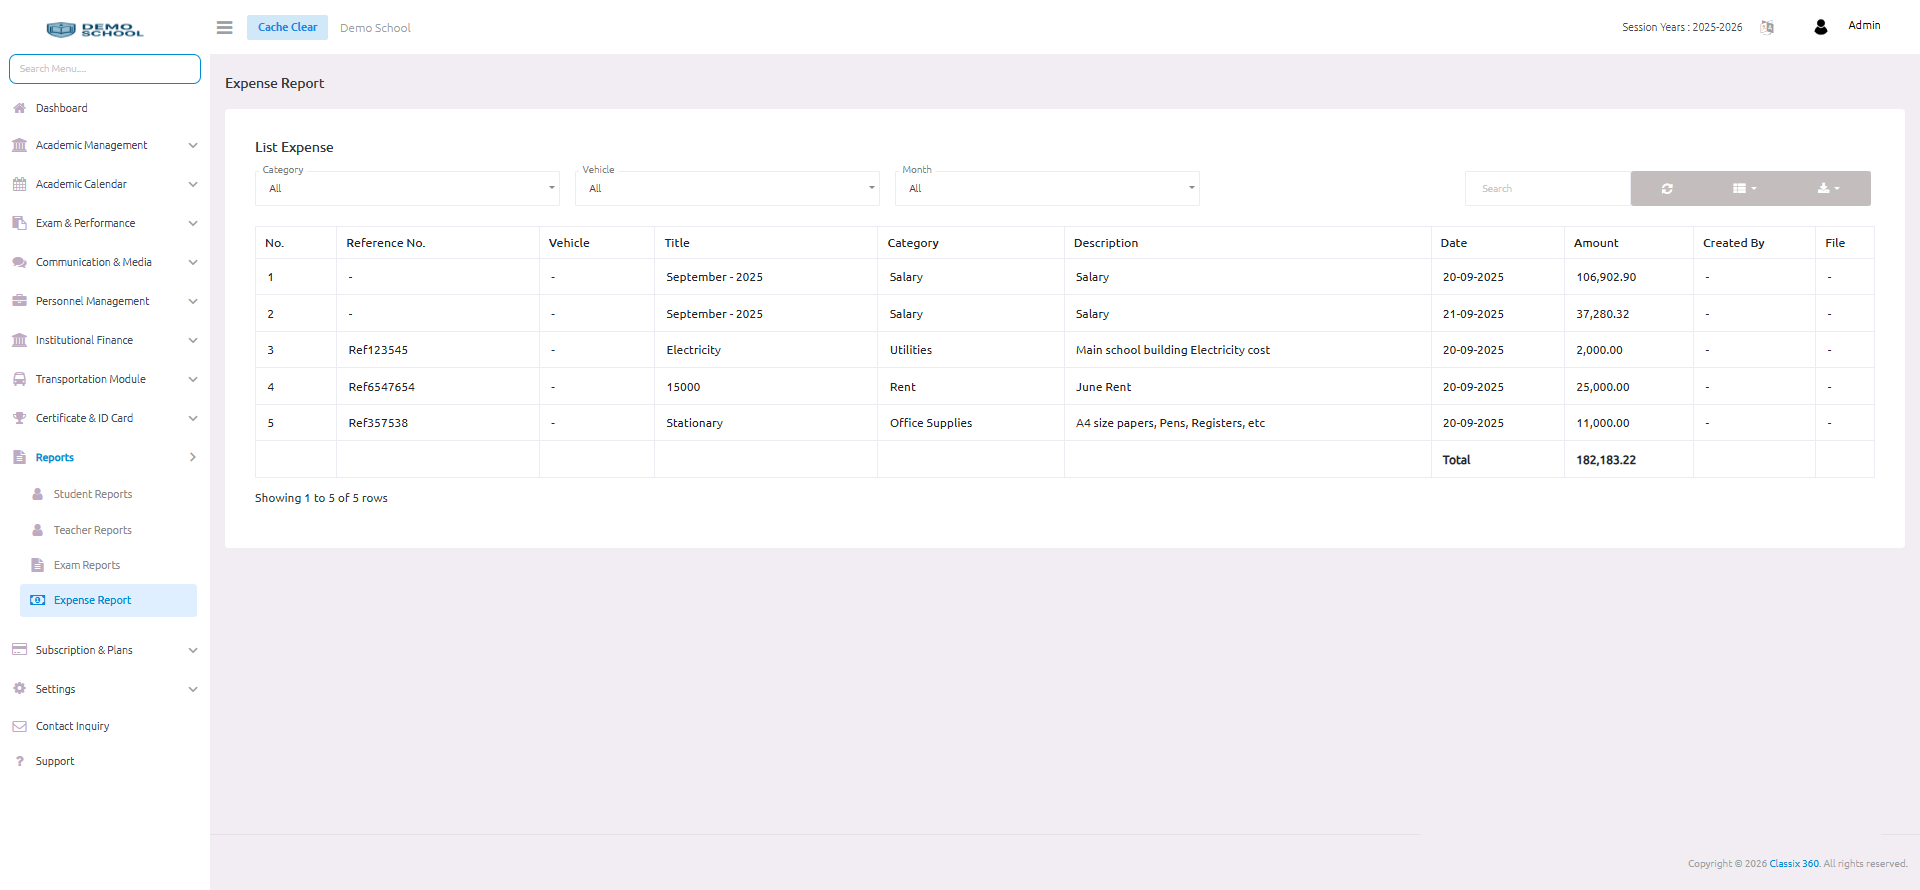Toggle the hamburger sidebar menu
This screenshot has height=890, width=1920.
(x=224, y=27)
